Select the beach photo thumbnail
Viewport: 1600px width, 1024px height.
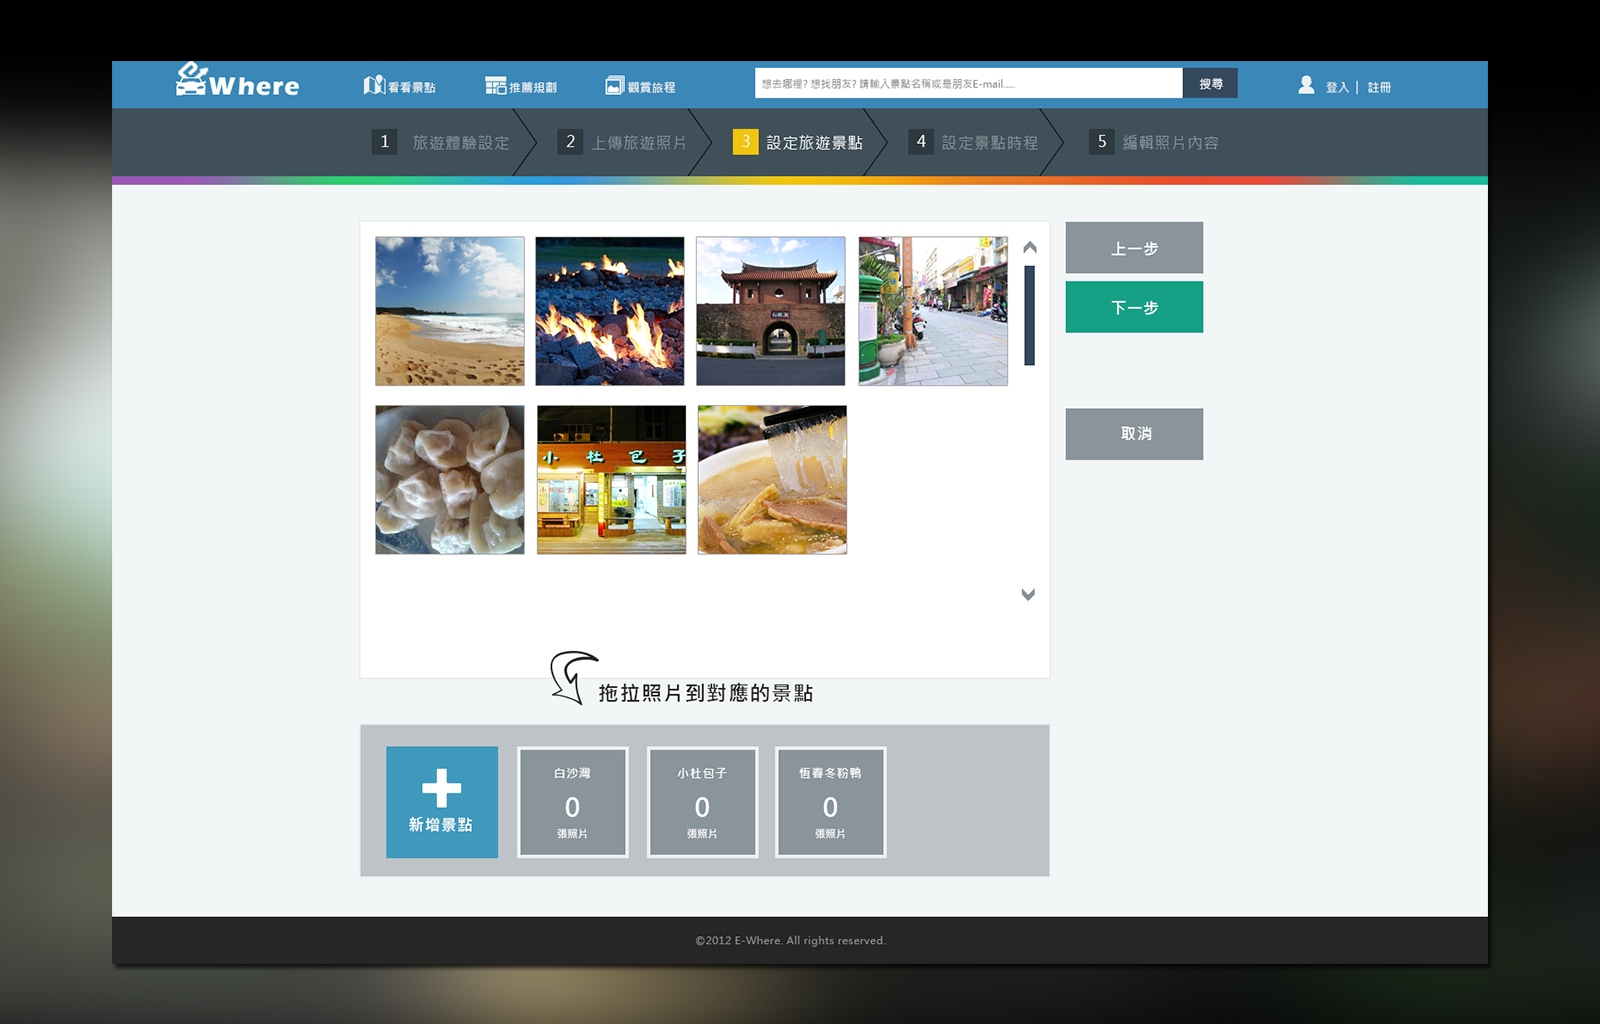tap(450, 311)
